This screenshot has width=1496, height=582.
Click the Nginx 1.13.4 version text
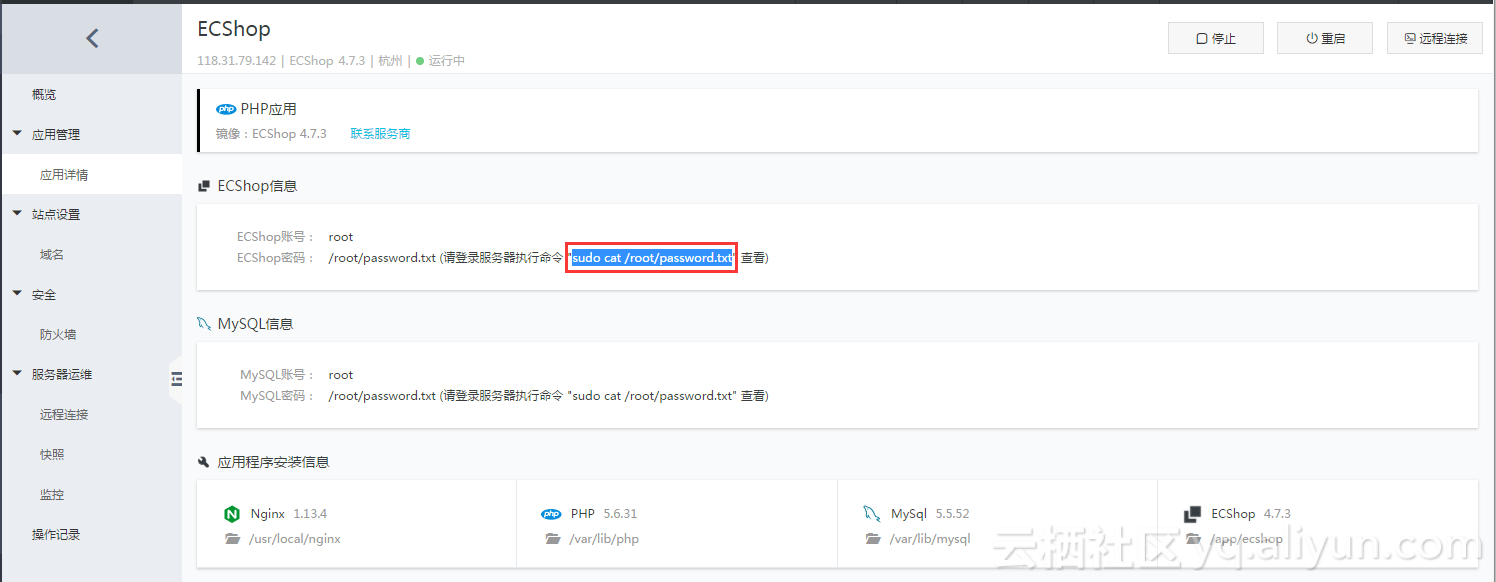coord(310,514)
